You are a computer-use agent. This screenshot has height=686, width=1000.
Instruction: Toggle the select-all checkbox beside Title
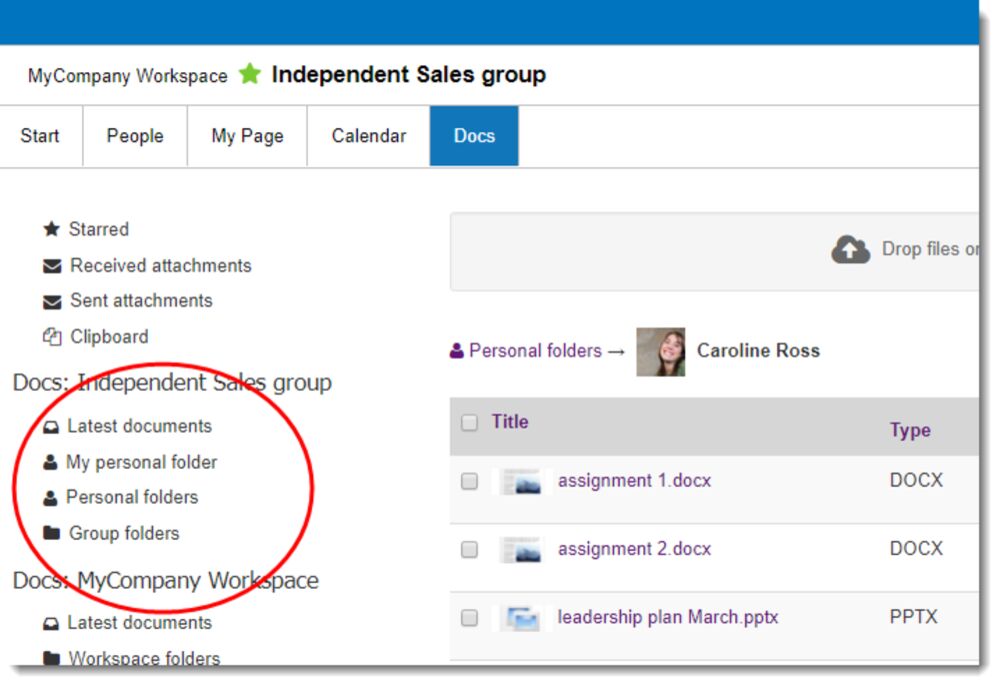pyautogui.click(x=469, y=423)
